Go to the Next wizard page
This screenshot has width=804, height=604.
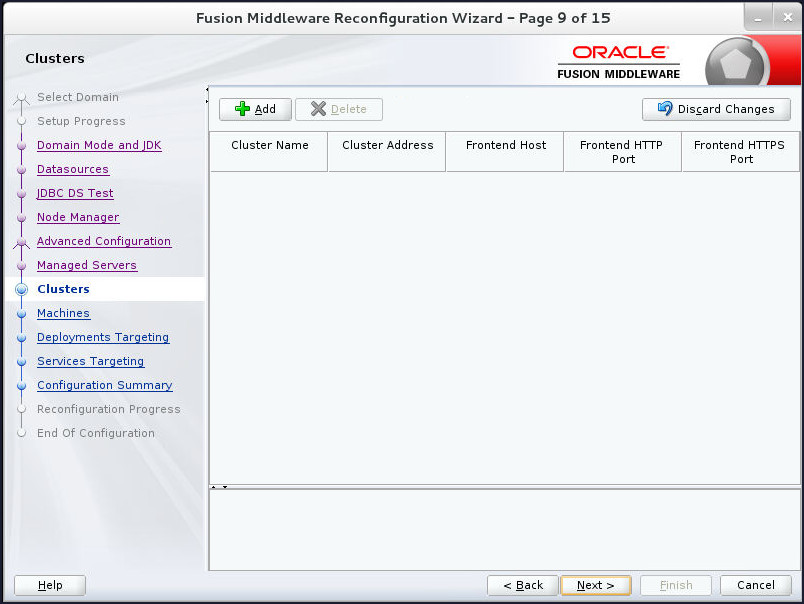tap(595, 585)
